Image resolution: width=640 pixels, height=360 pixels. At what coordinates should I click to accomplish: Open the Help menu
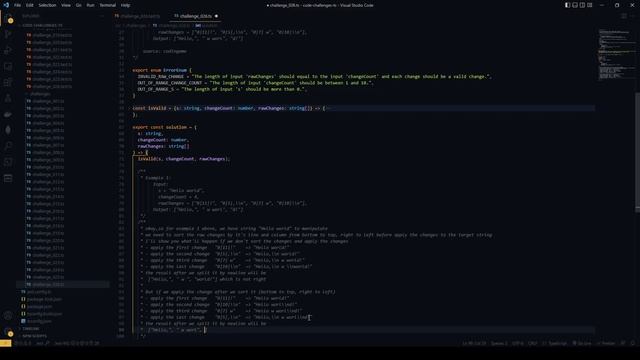point(125,5)
